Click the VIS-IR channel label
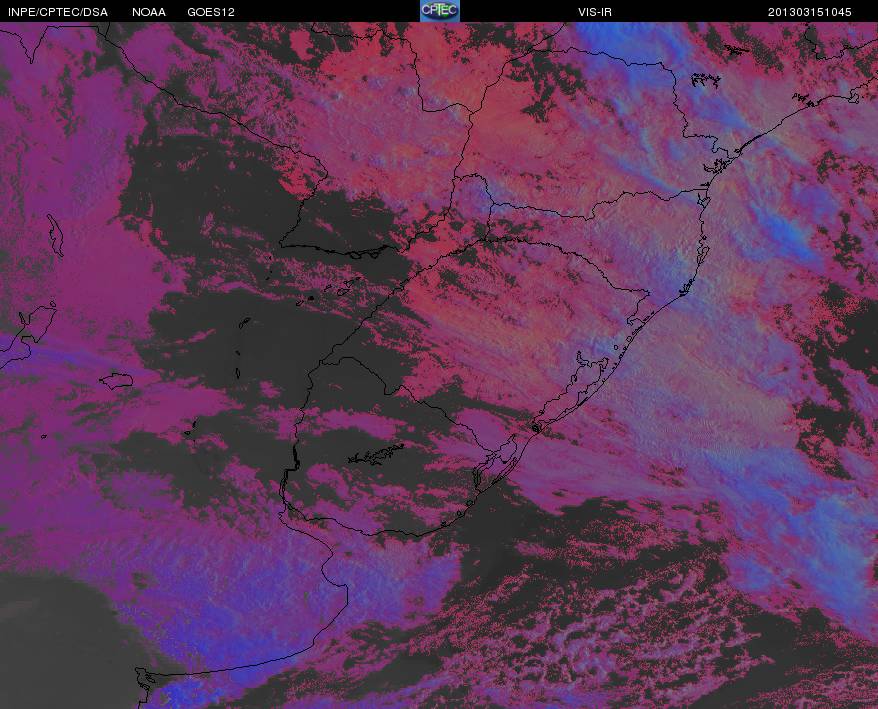 [595, 12]
